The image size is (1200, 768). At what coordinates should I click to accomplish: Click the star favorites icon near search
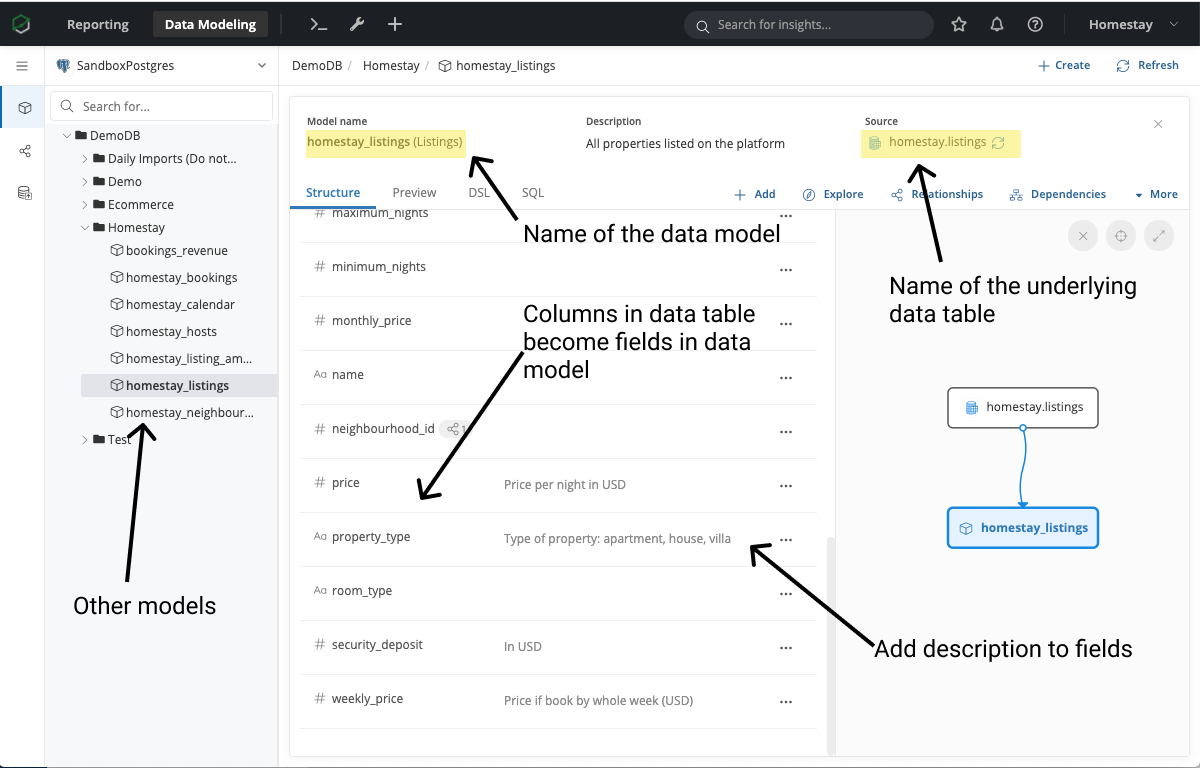click(958, 24)
